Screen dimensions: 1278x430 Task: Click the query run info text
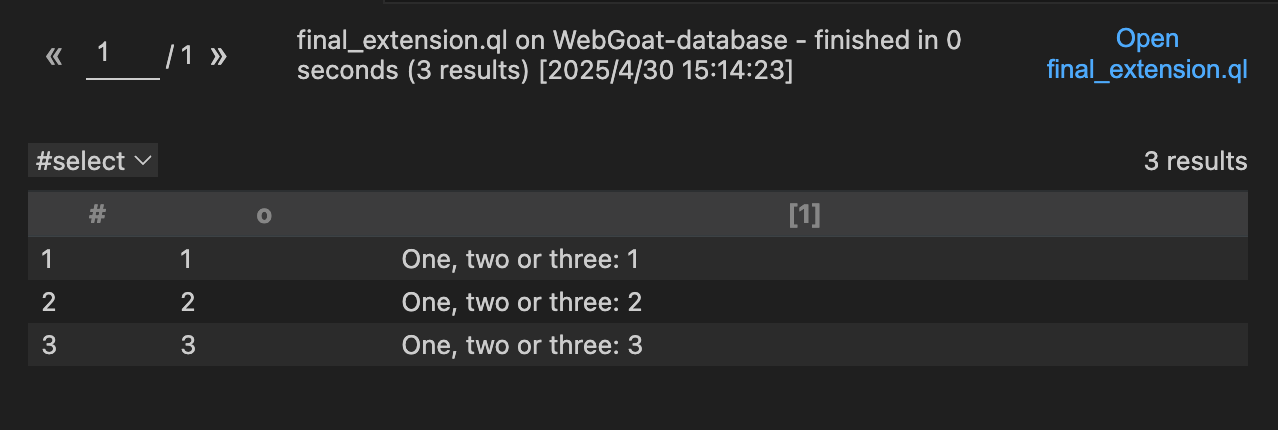[x=628, y=56]
